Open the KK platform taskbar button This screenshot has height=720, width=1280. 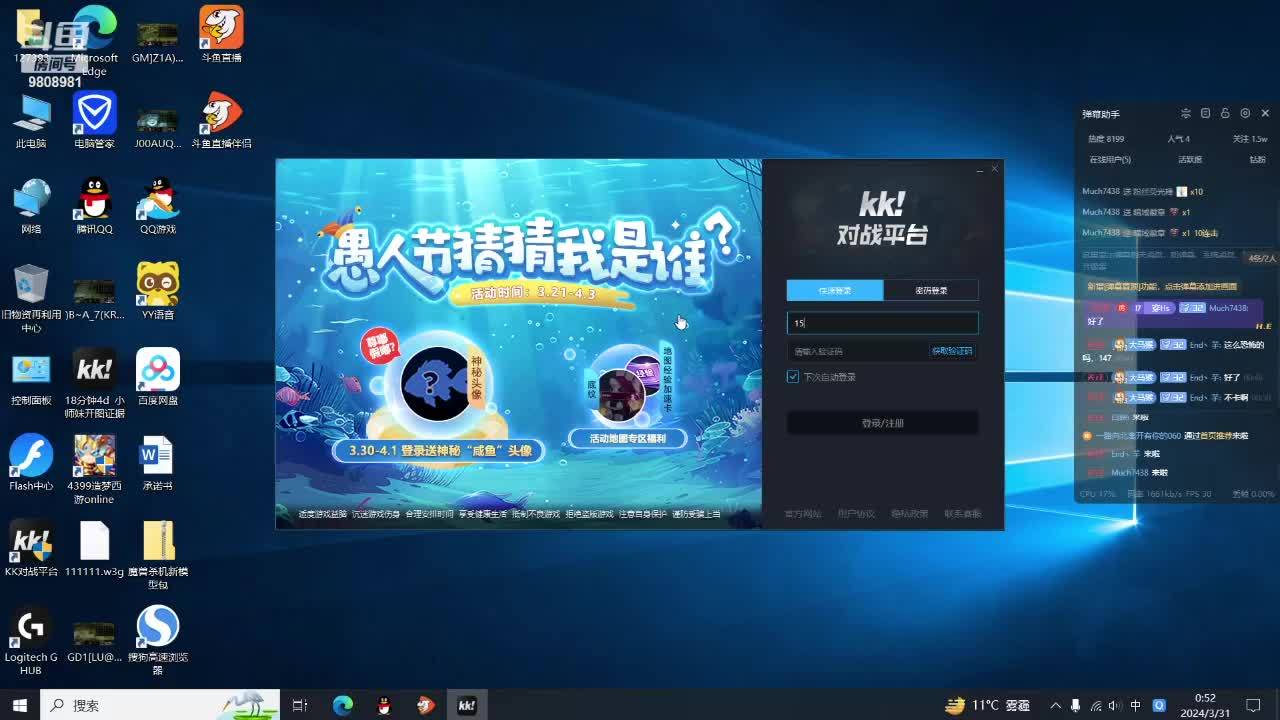coord(466,705)
